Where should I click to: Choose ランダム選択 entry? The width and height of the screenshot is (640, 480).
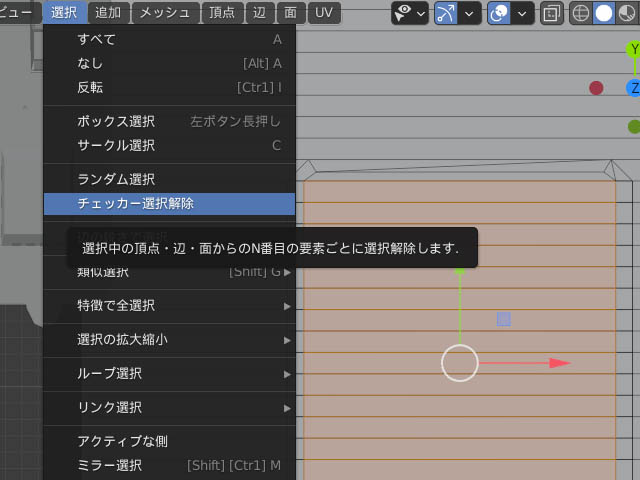point(169,179)
